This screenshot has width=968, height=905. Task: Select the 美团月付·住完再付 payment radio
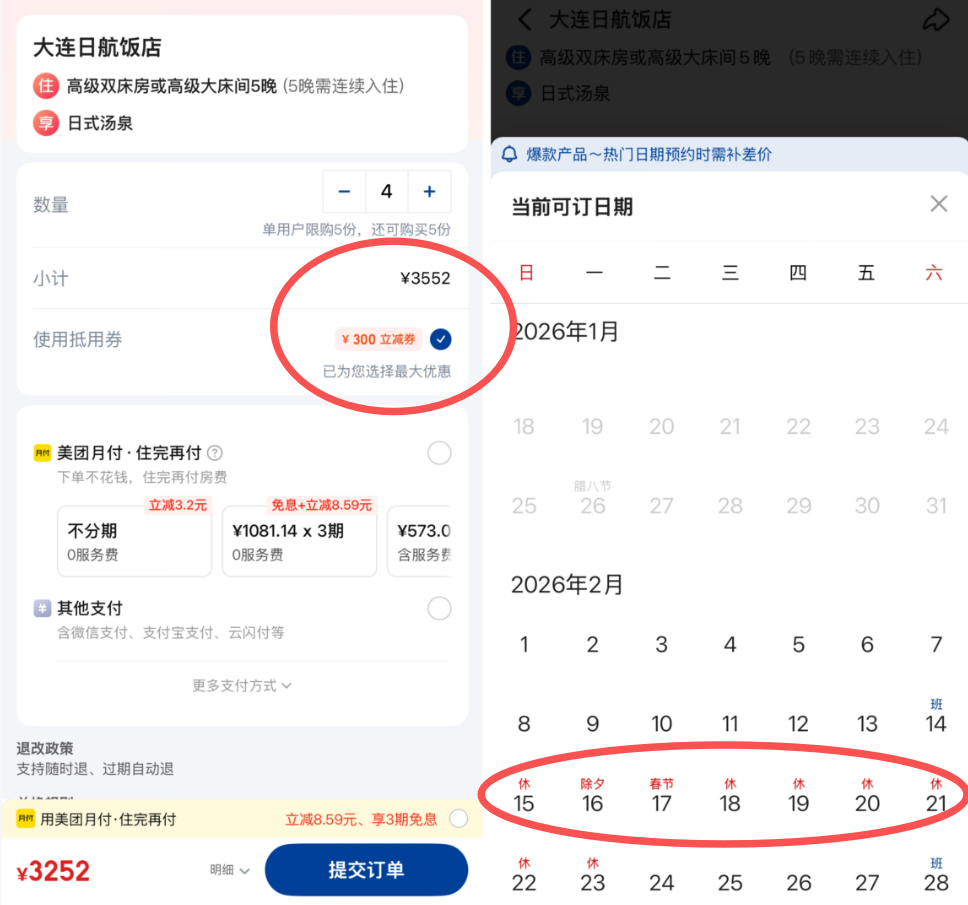[439, 453]
